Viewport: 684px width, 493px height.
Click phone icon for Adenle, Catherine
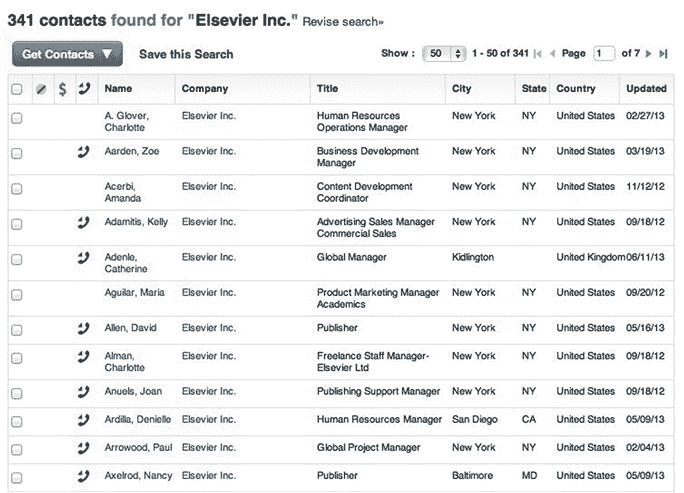pos(83,258)
